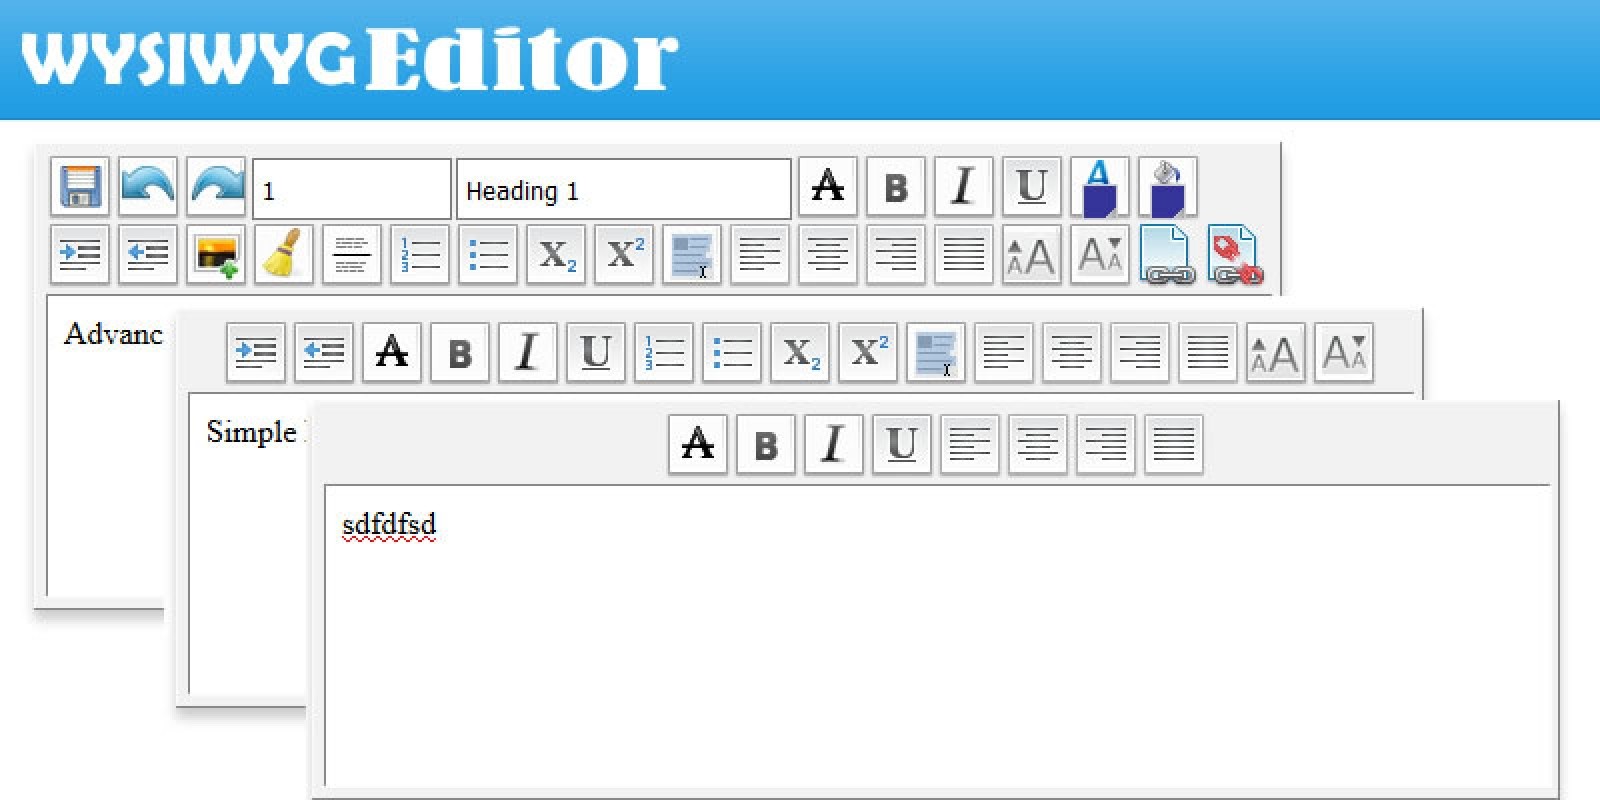
Task: Insert an image with the picture icon
Action: coord(216,255)
